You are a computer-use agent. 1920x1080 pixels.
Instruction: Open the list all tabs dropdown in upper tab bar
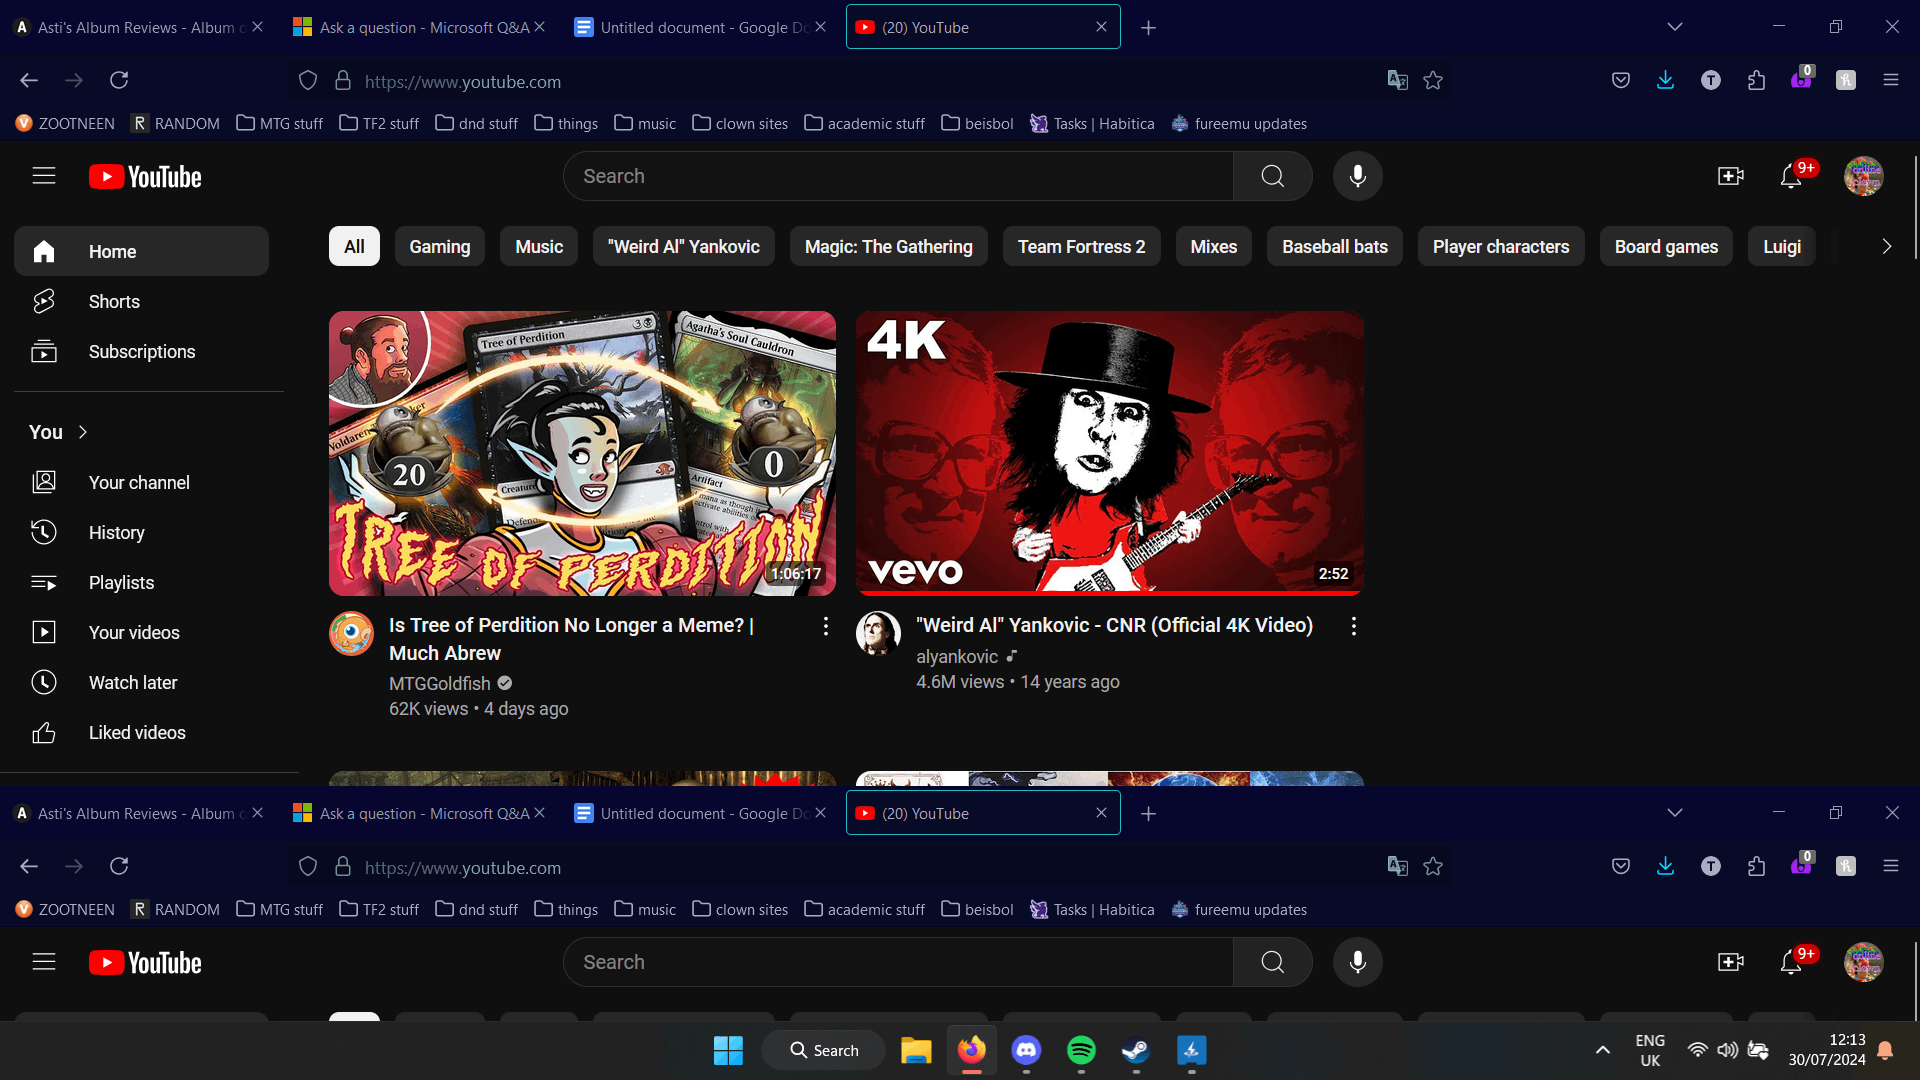pos(1675,27)
